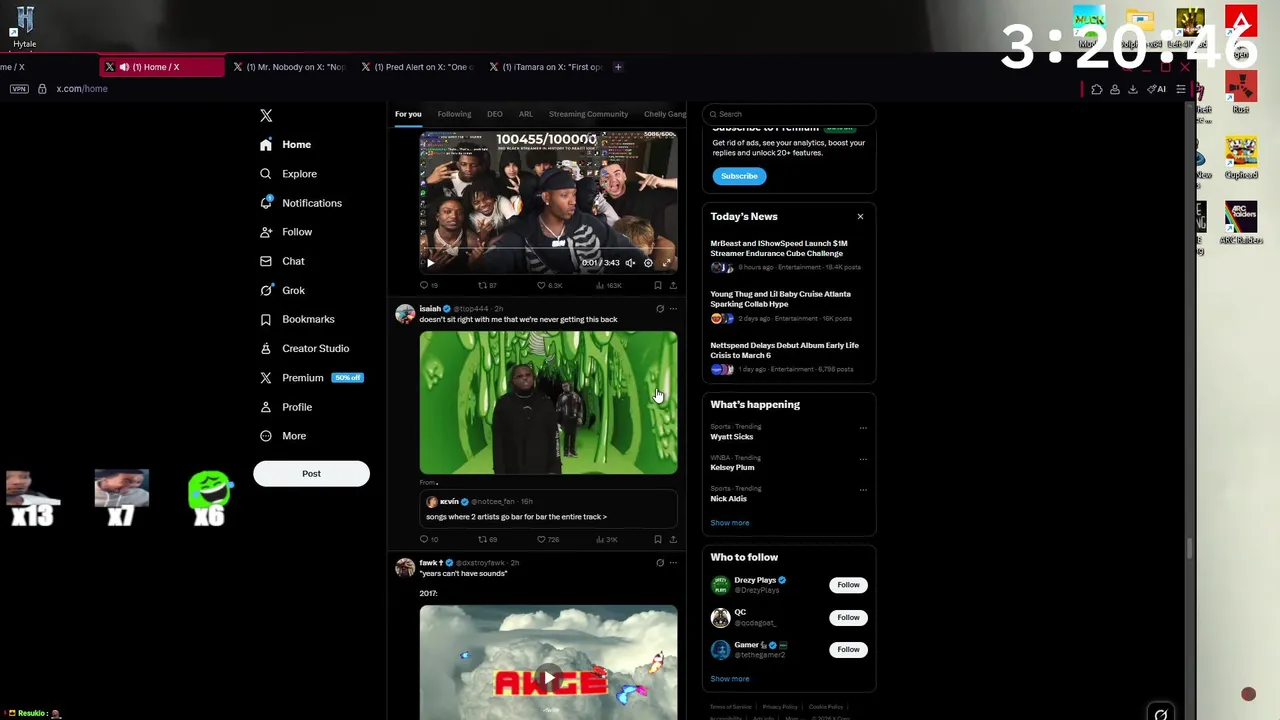Switch to Pred Alert on X browser tab
The height and width of the screenshot is (720, 1280).
418,67
